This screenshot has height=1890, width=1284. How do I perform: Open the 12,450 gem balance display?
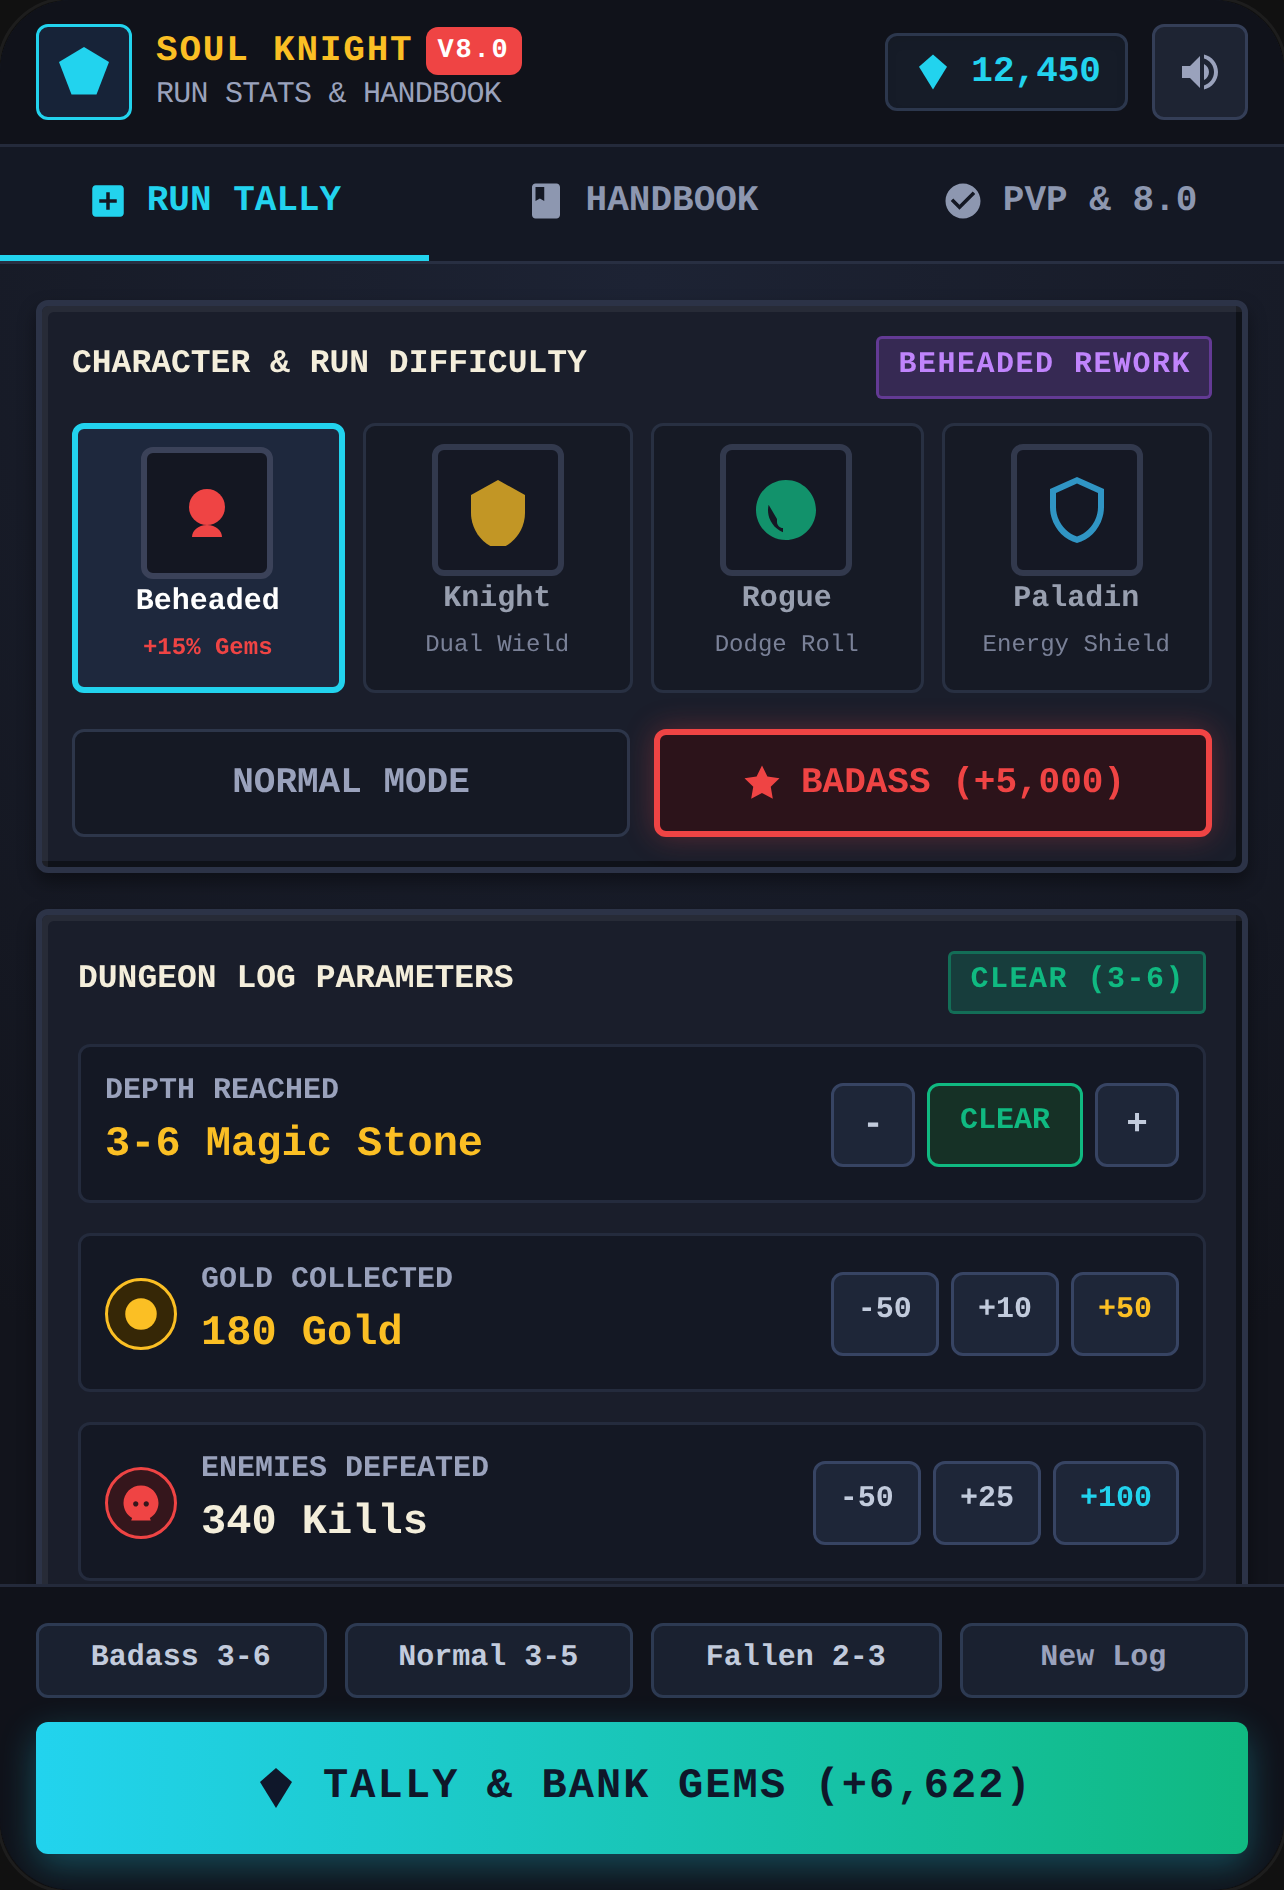click(x=1006, y=72)
